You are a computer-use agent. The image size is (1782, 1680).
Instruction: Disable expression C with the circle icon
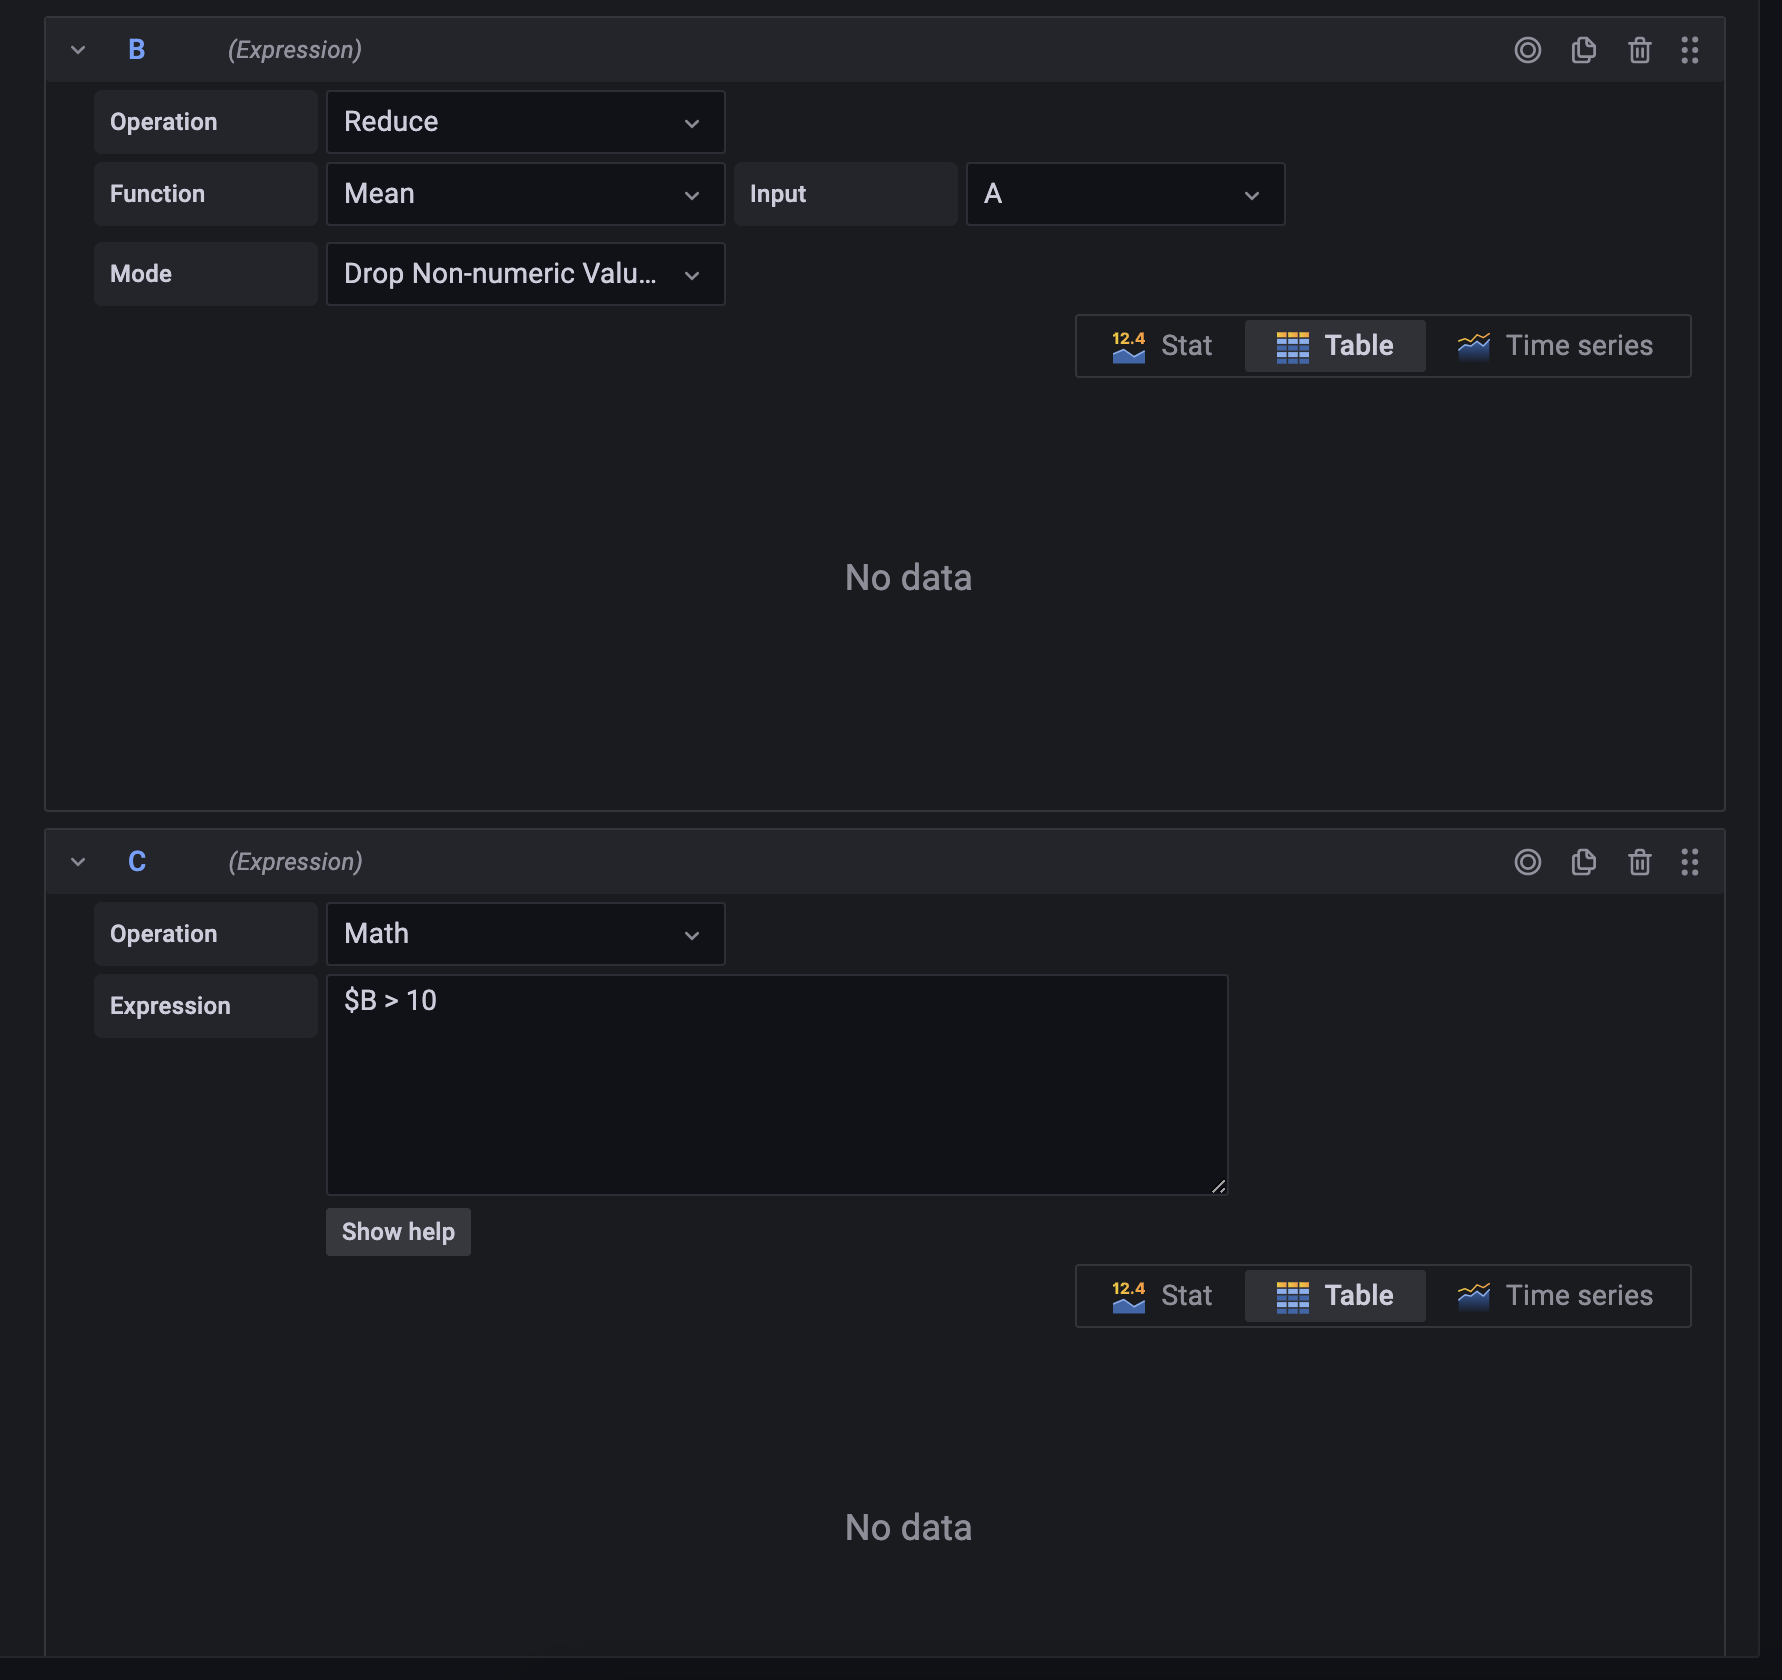pyautogui.click(x=1528, y=861)
